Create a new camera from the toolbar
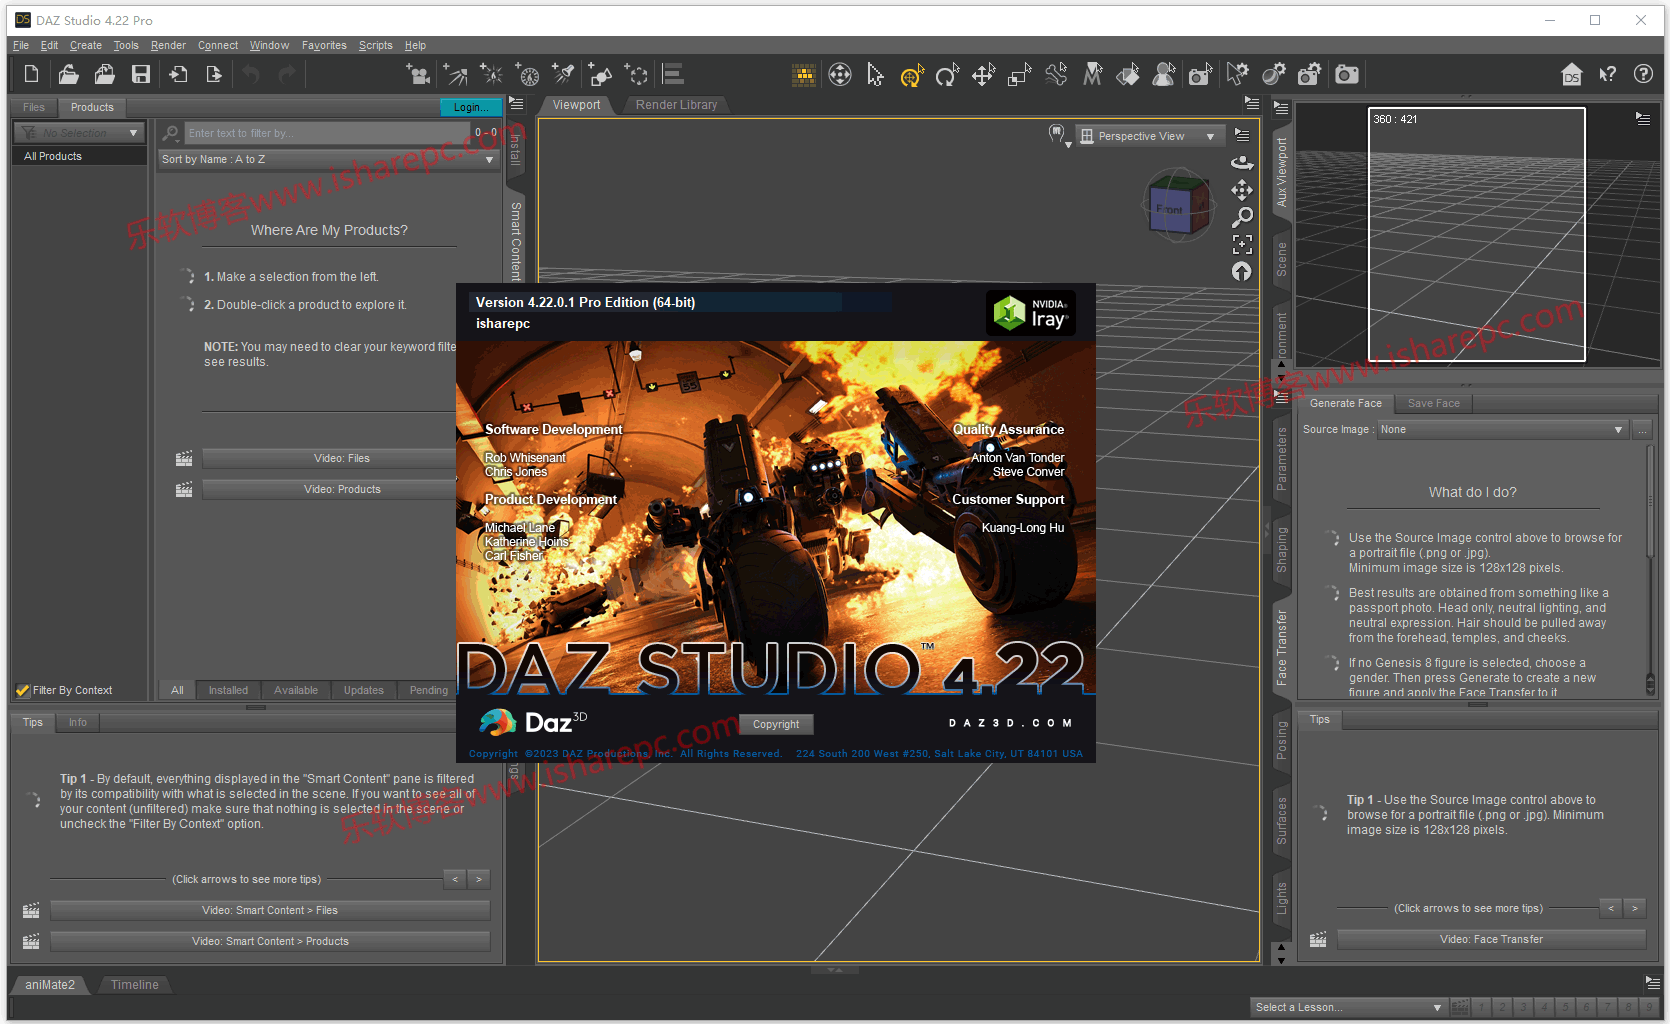The height and width of the screenshot is (1024, 1670). point(418,74)
